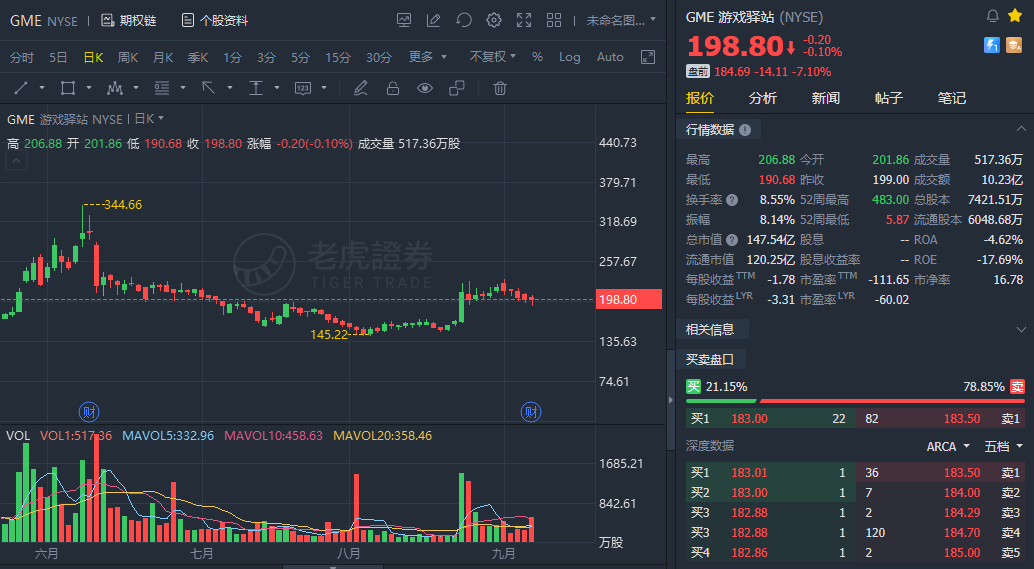Screen dimensions: 1034x569
Task: Select the arrow annotation tool
Action: pyautogui.click(x=208, y=88)
